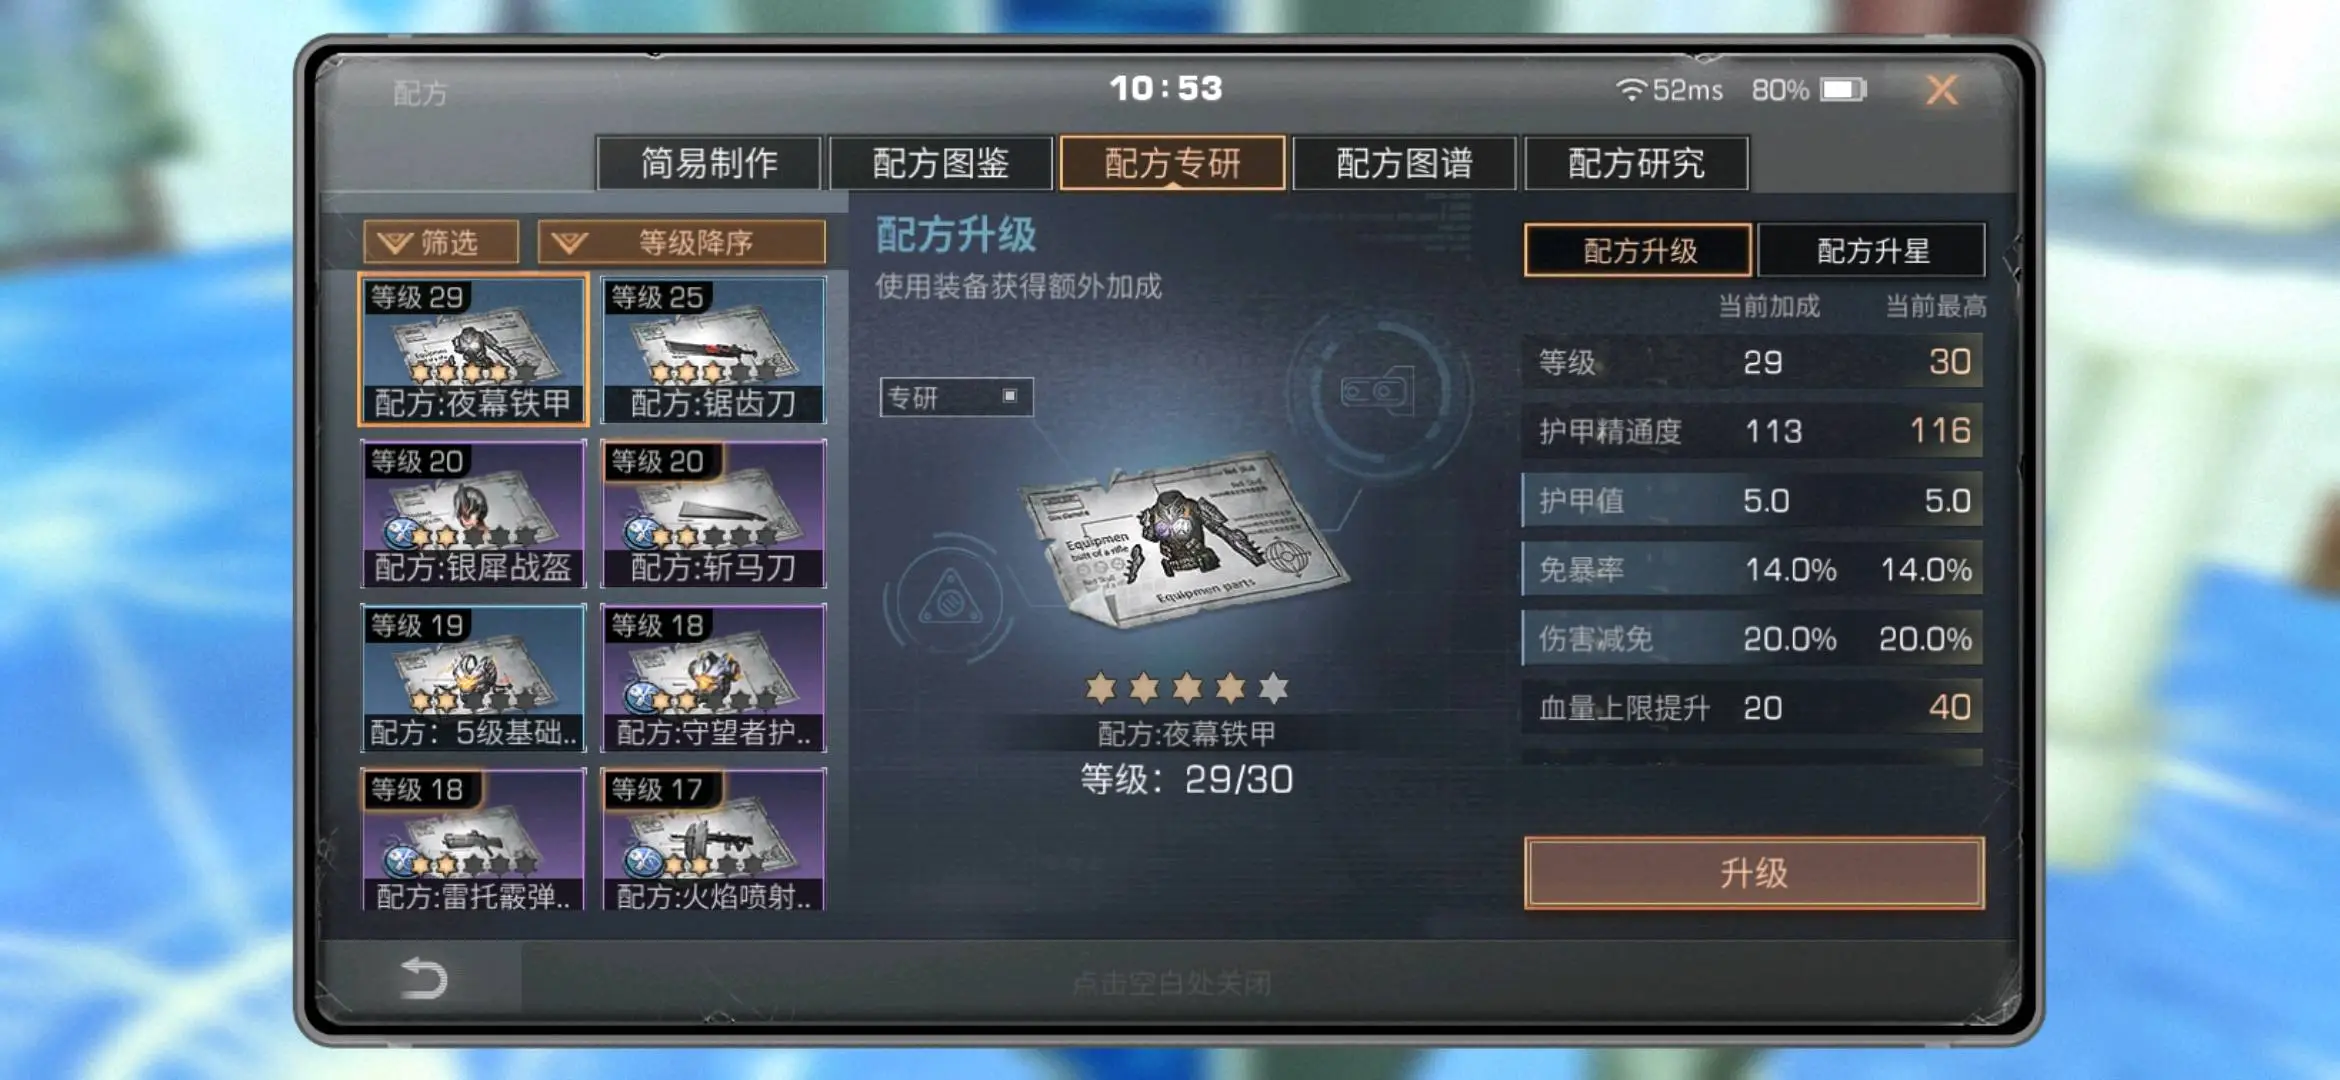This screenshot has height=1080, width=2340.
Task: Open the 等级降序 sort dropdown
Action: click(x=682, y=242)
